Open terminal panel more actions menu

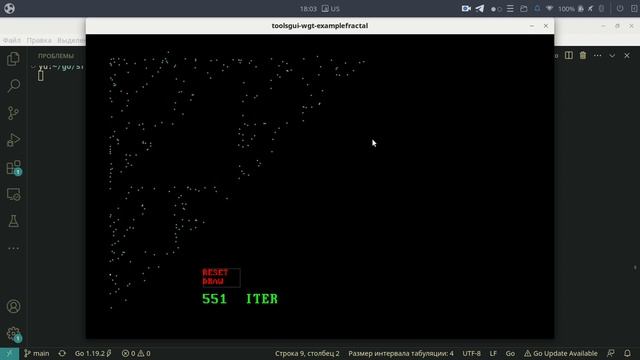(x=598, y=56)
